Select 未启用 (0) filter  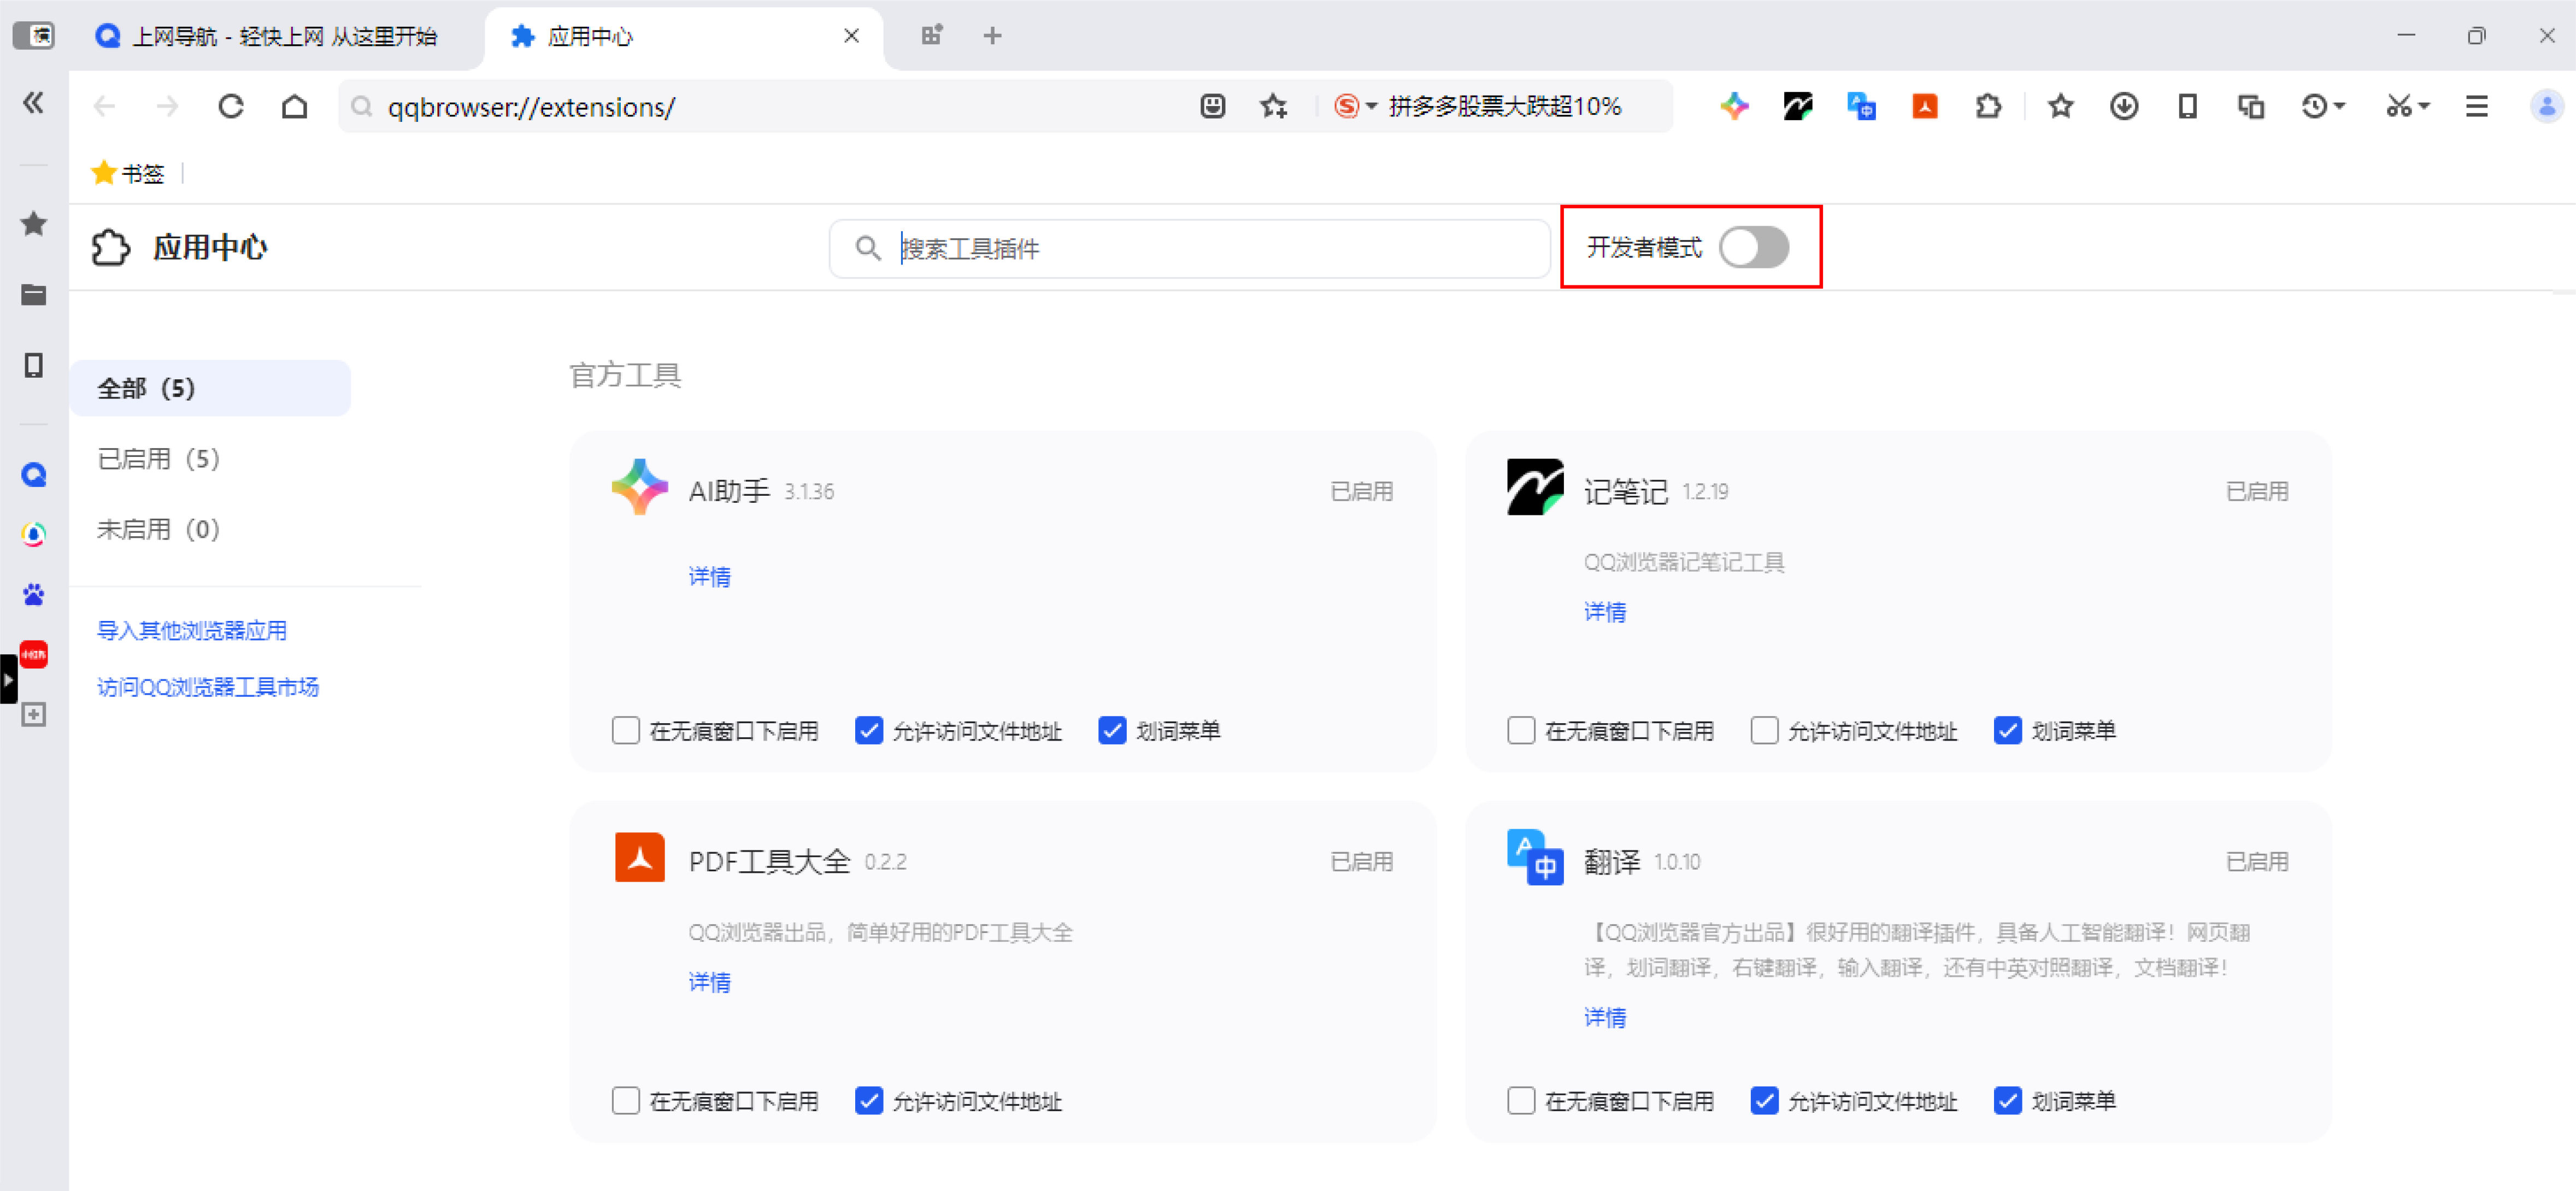(x=158, y=529)
